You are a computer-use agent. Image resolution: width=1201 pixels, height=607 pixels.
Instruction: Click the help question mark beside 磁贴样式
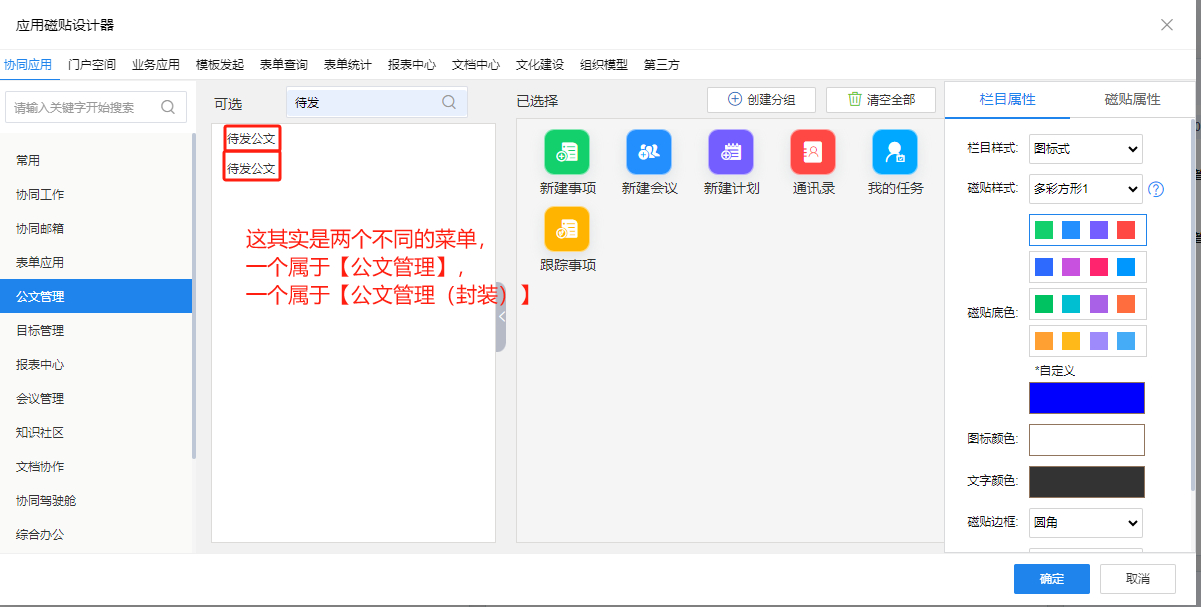[1156, 189]
